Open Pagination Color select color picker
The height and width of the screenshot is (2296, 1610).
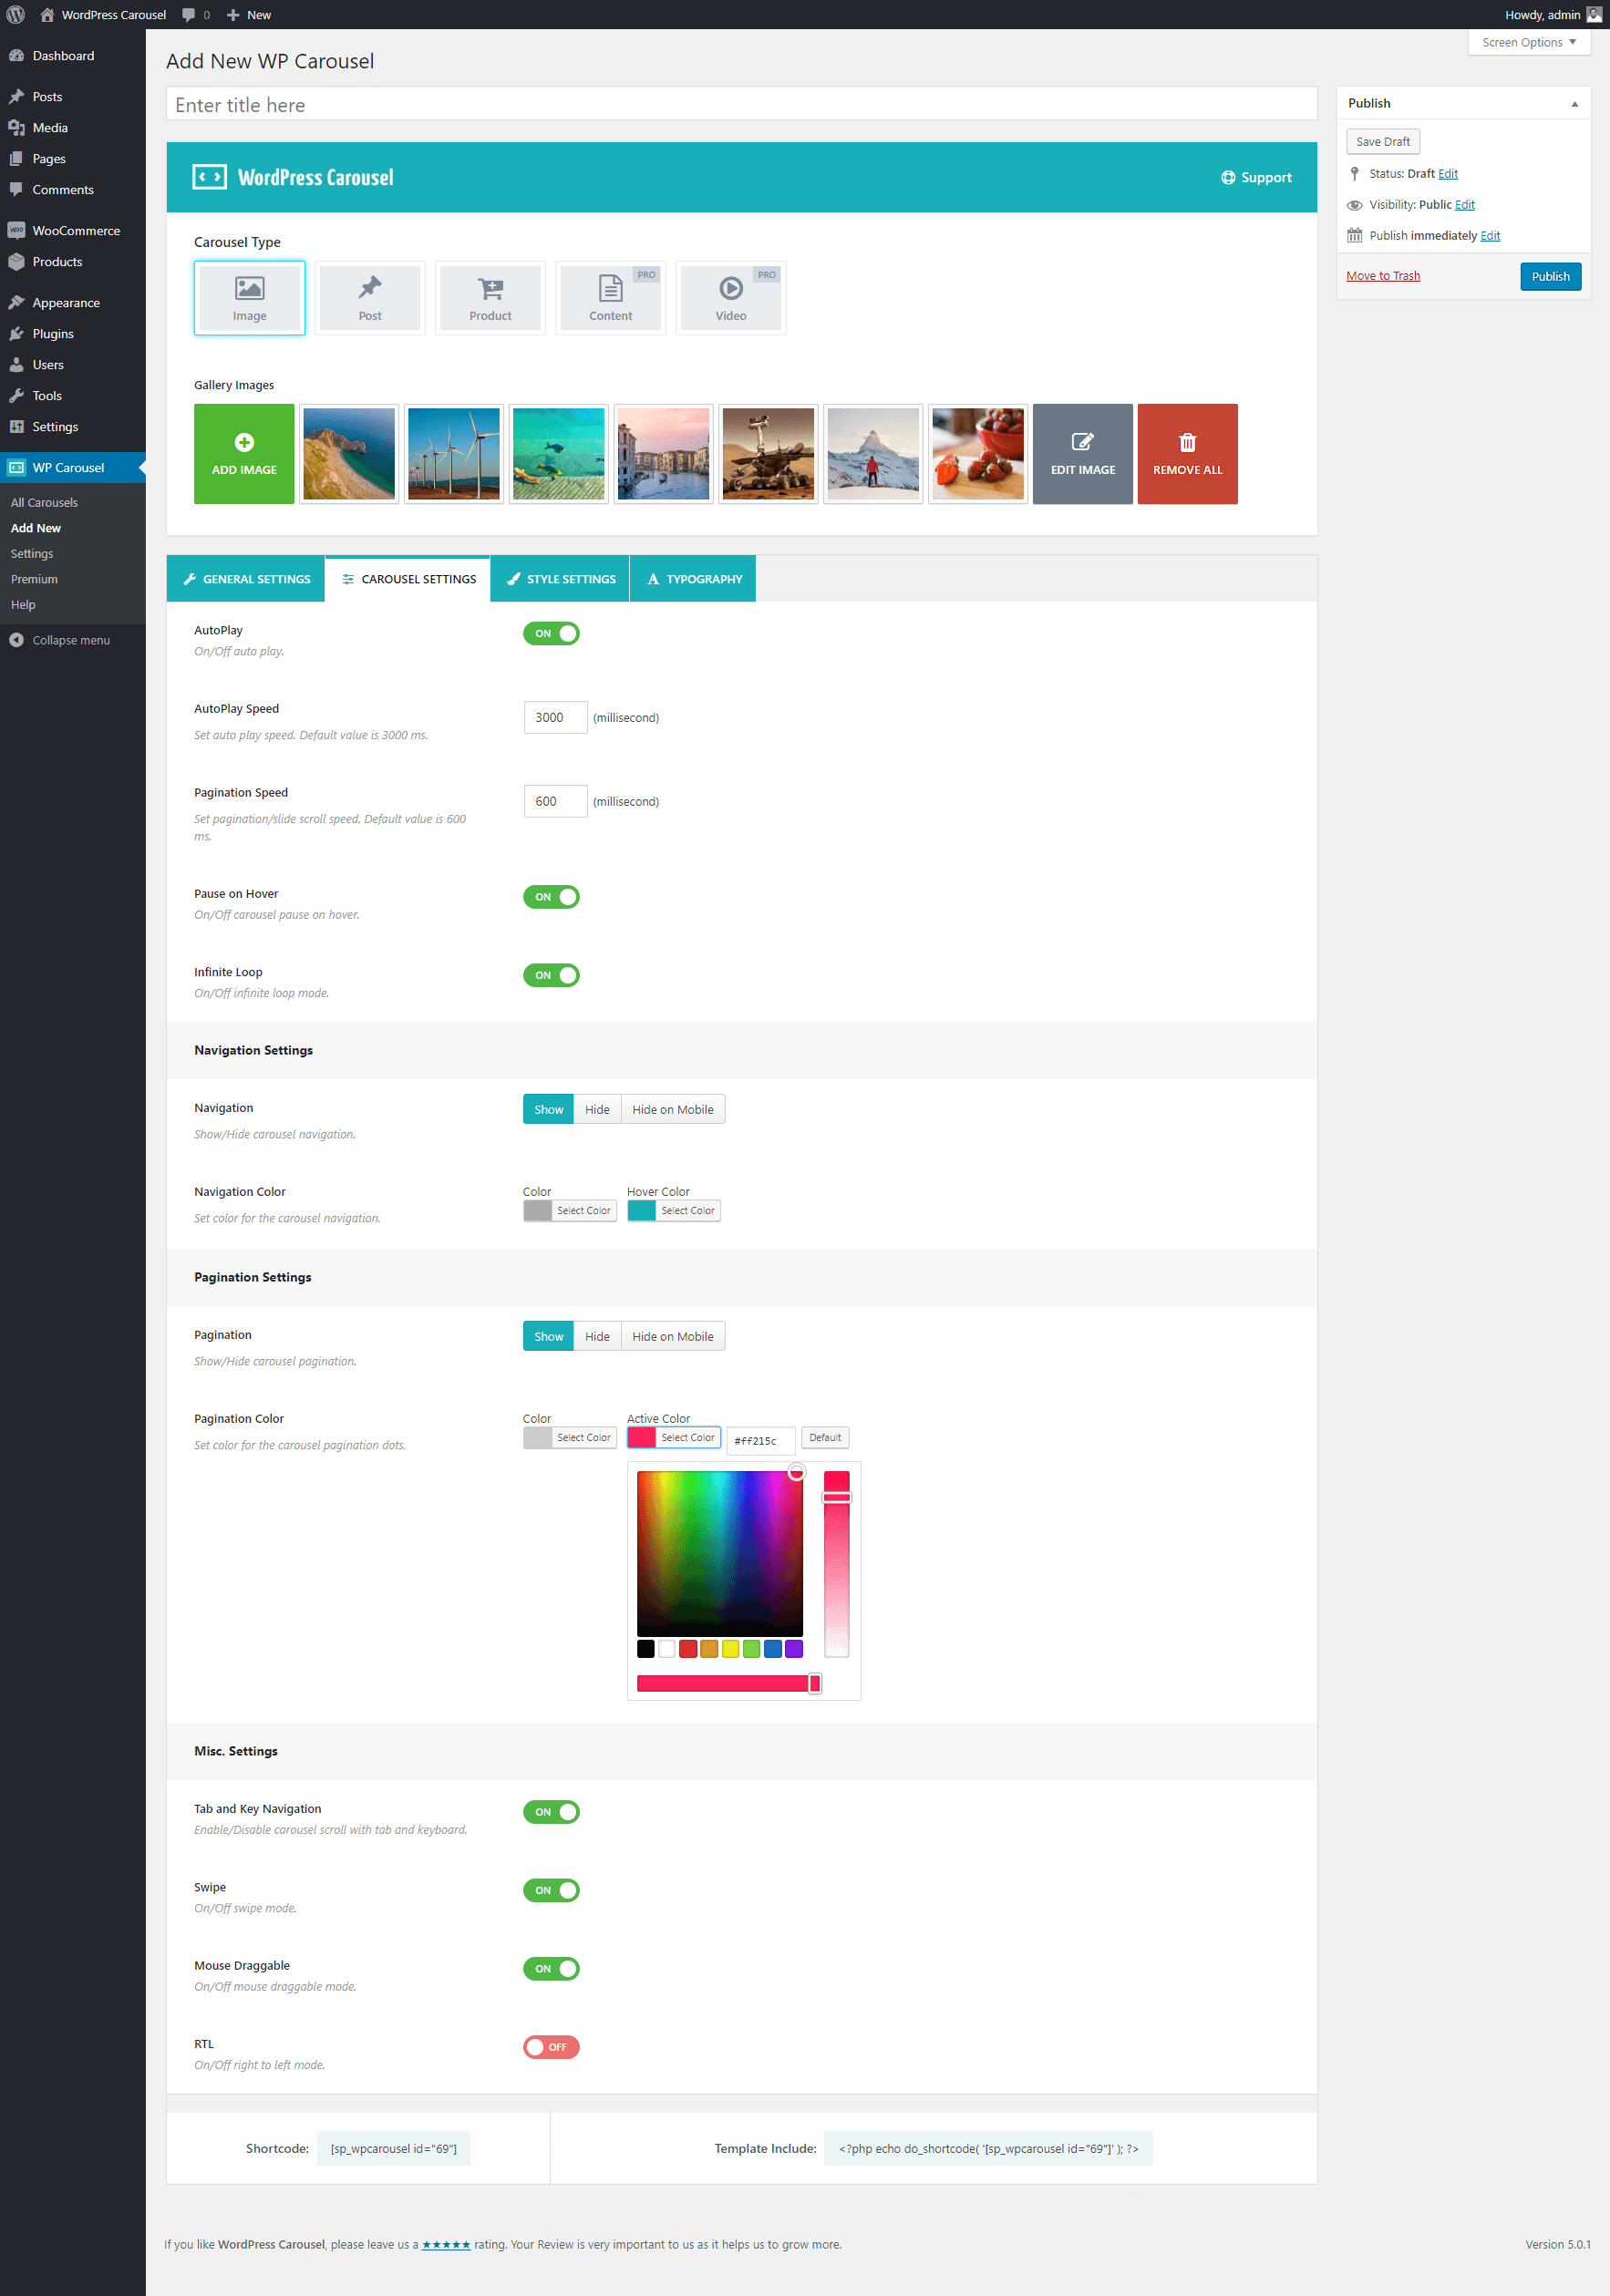tap(570, 1438)
